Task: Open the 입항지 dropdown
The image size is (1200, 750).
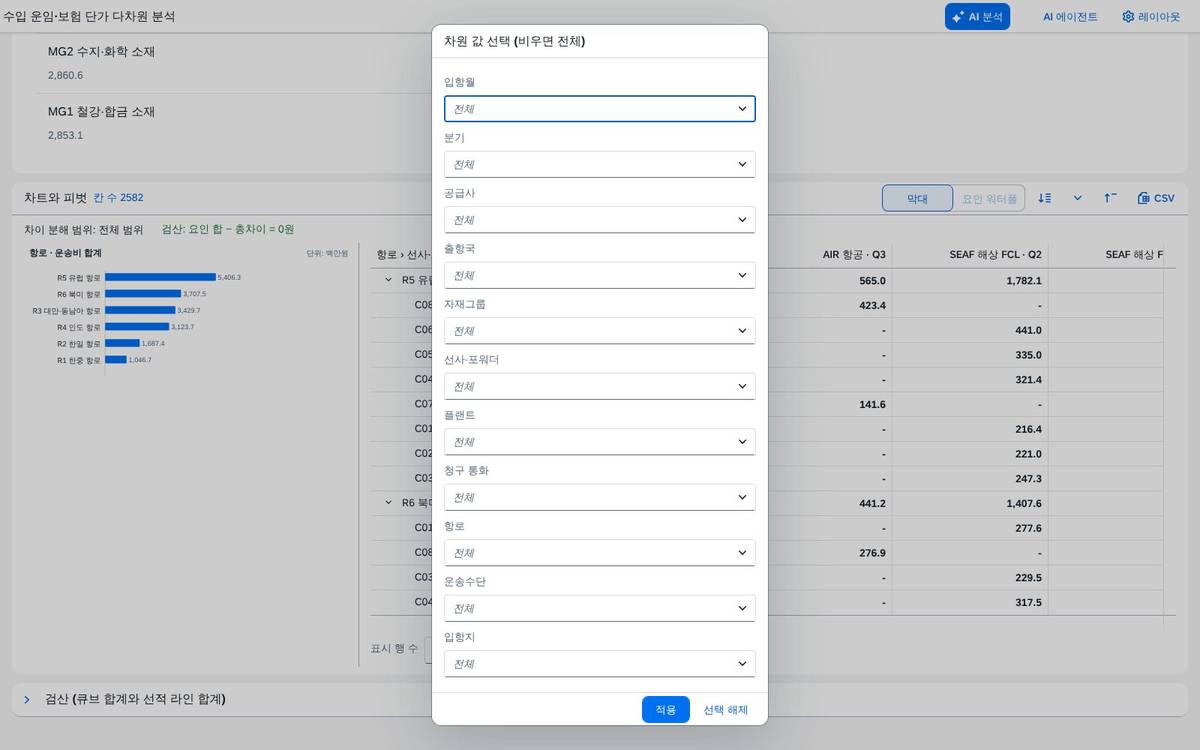Action: 600,664
